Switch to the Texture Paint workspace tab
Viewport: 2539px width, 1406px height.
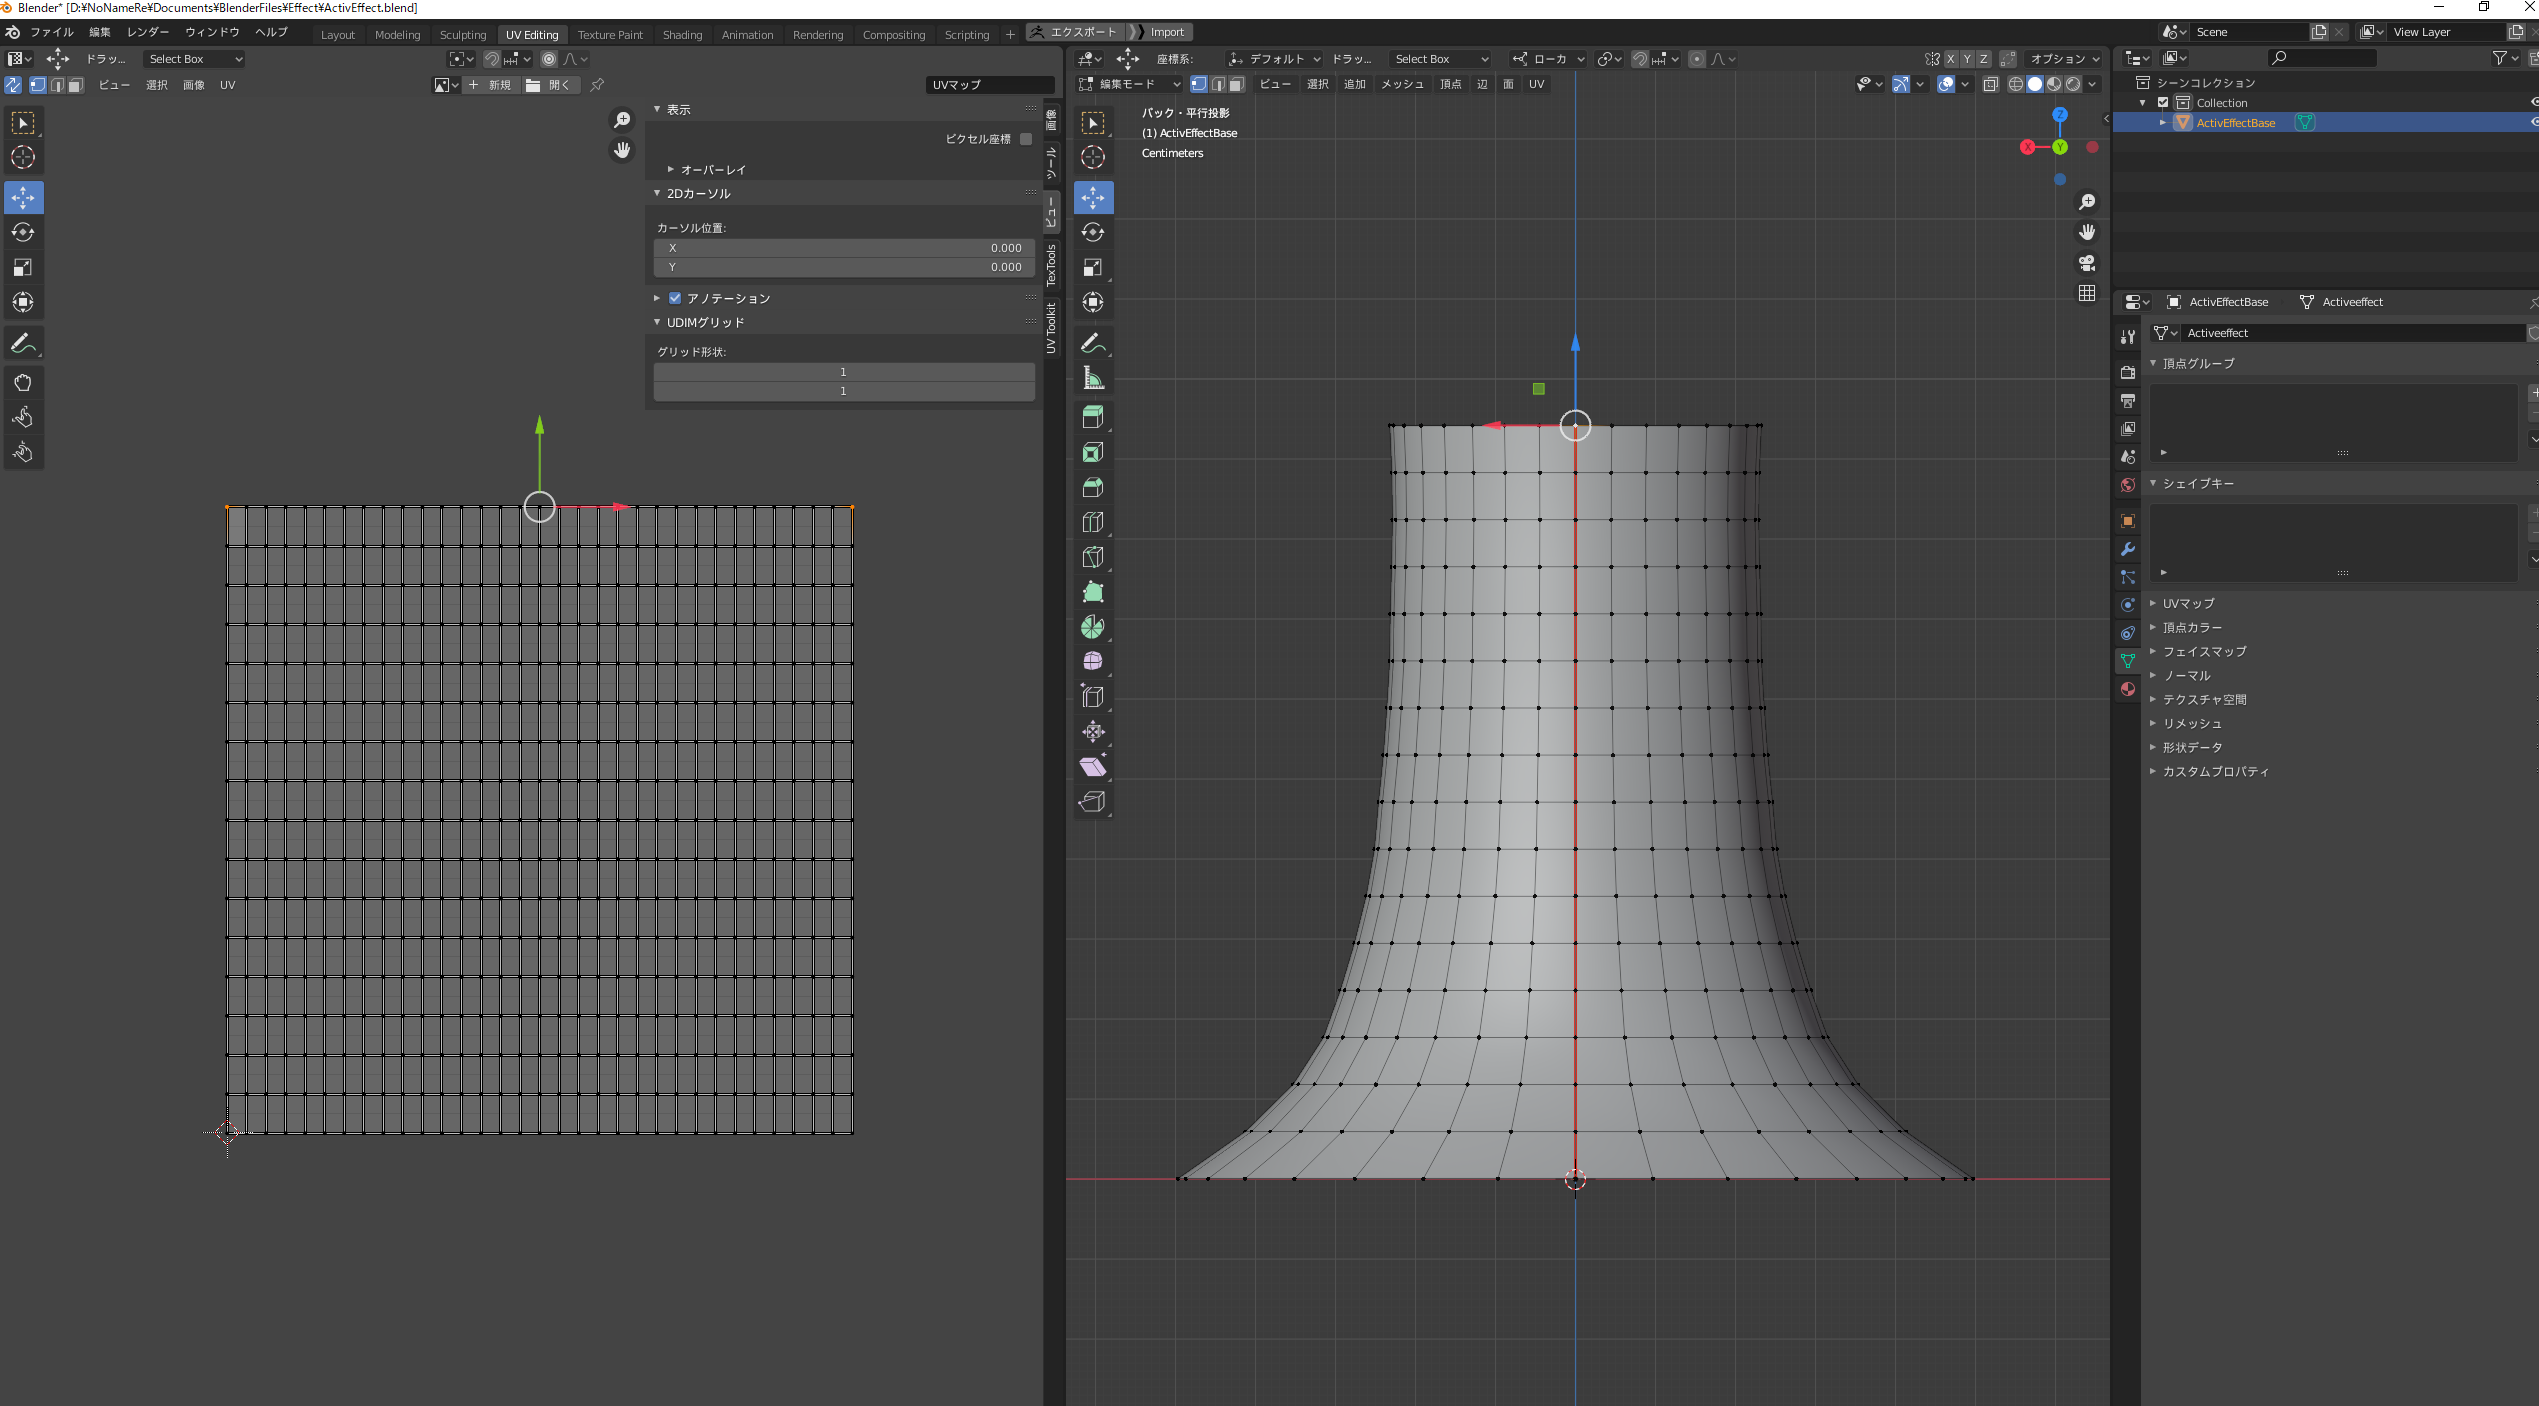610,34
